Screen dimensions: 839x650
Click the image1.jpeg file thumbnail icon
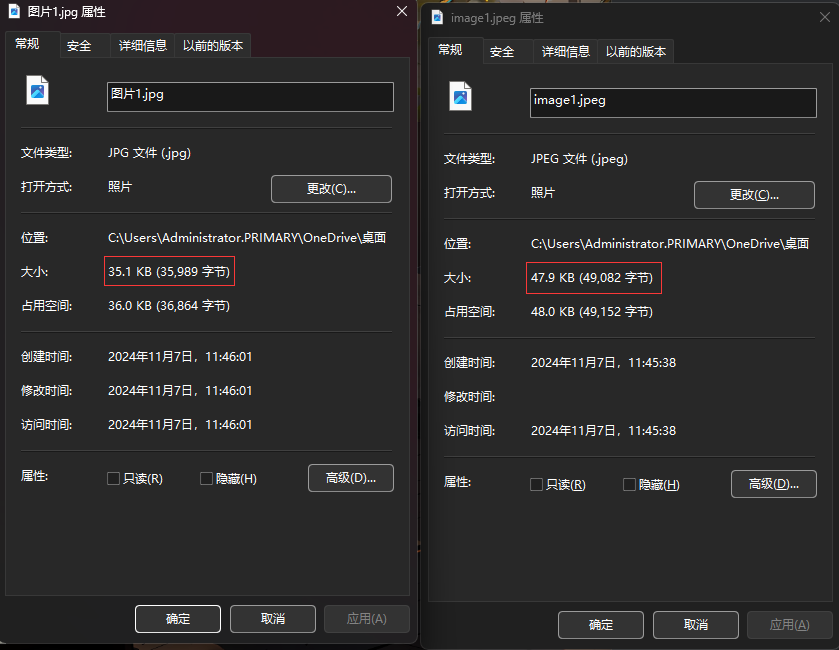(x=460, y=96)
